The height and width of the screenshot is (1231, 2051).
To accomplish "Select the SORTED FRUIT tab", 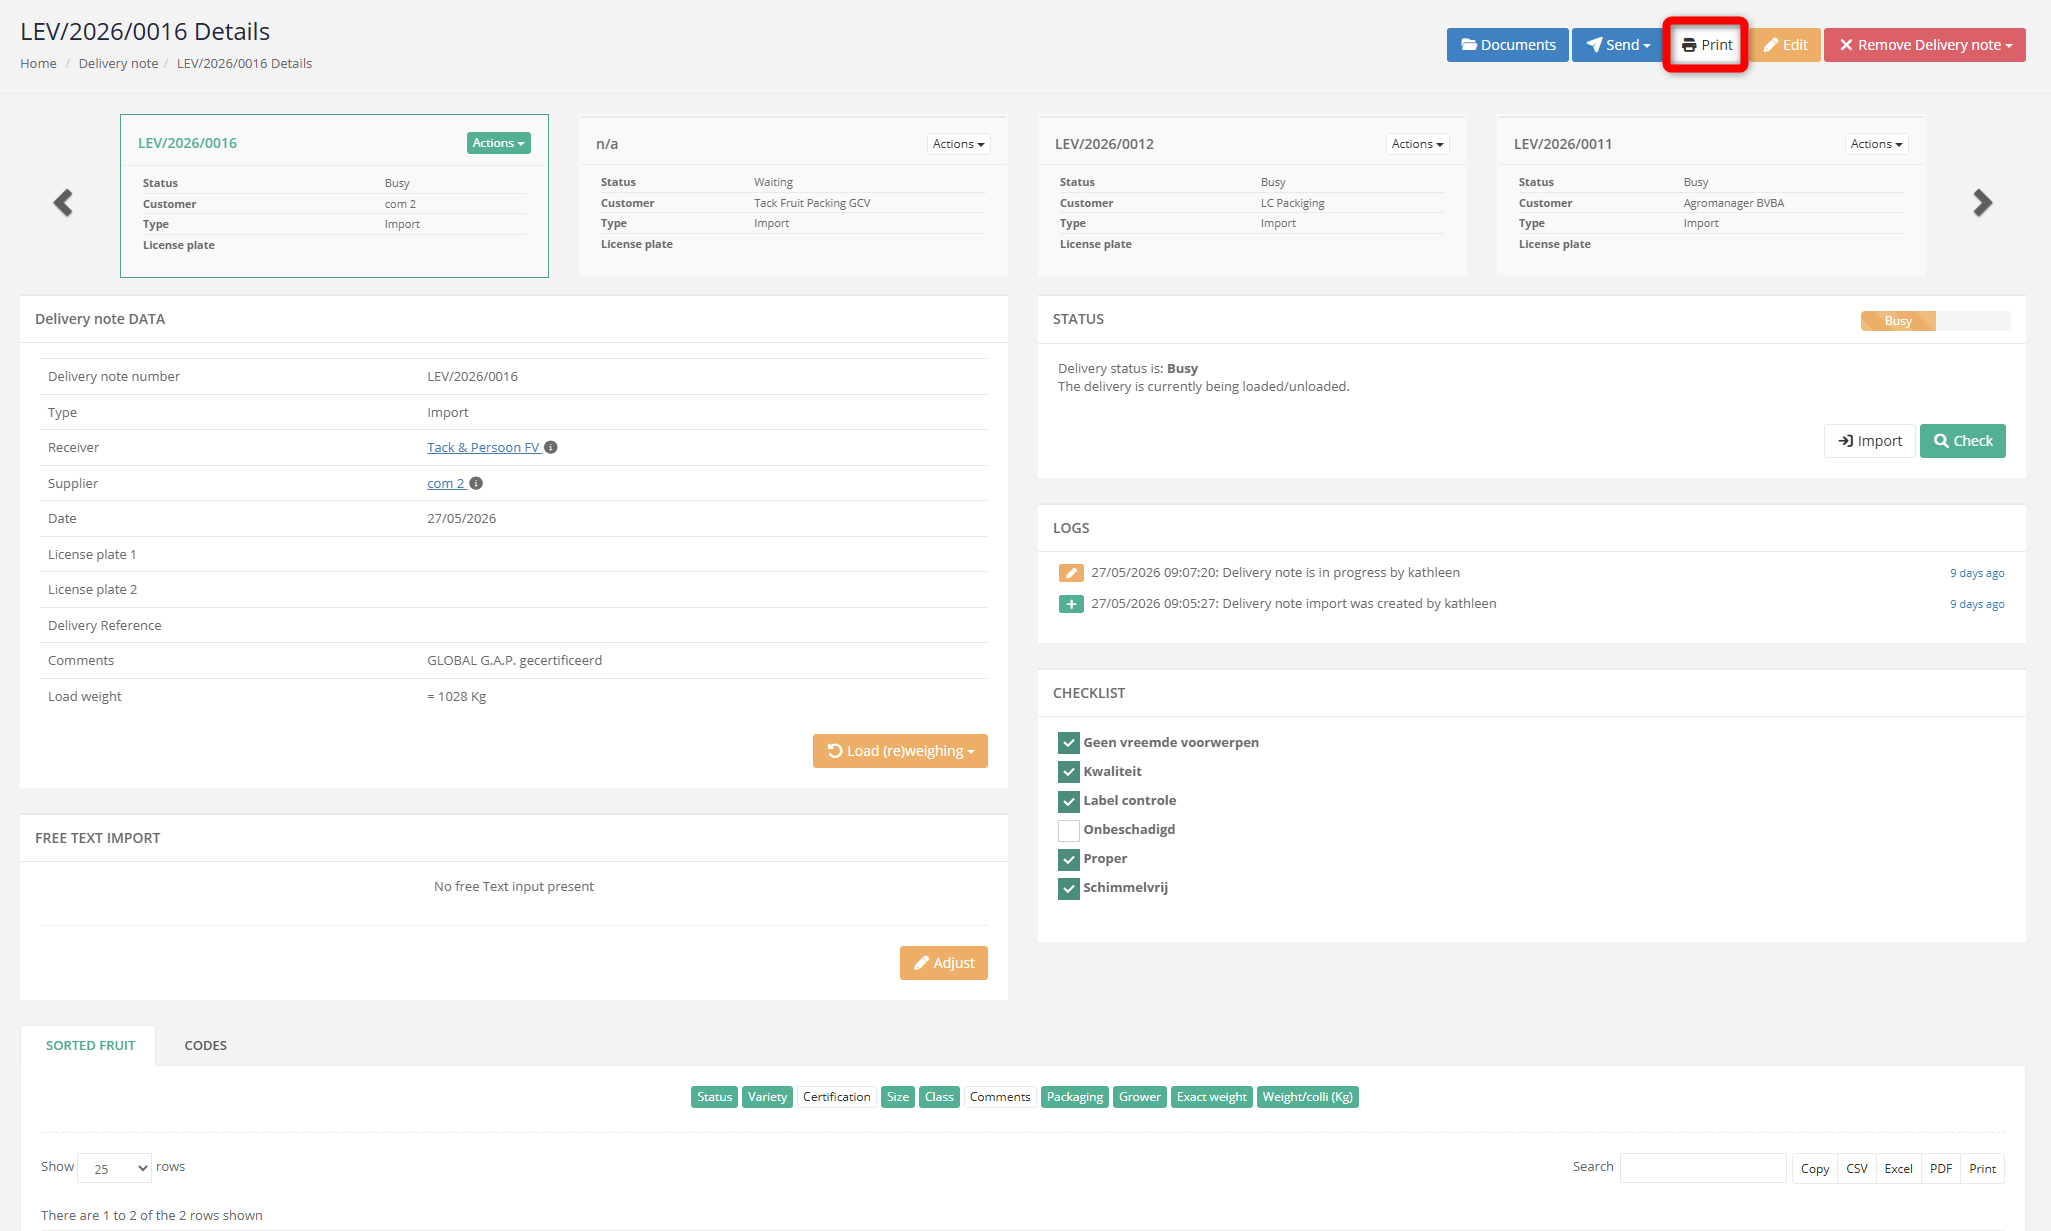I will tap(90, 1045).
